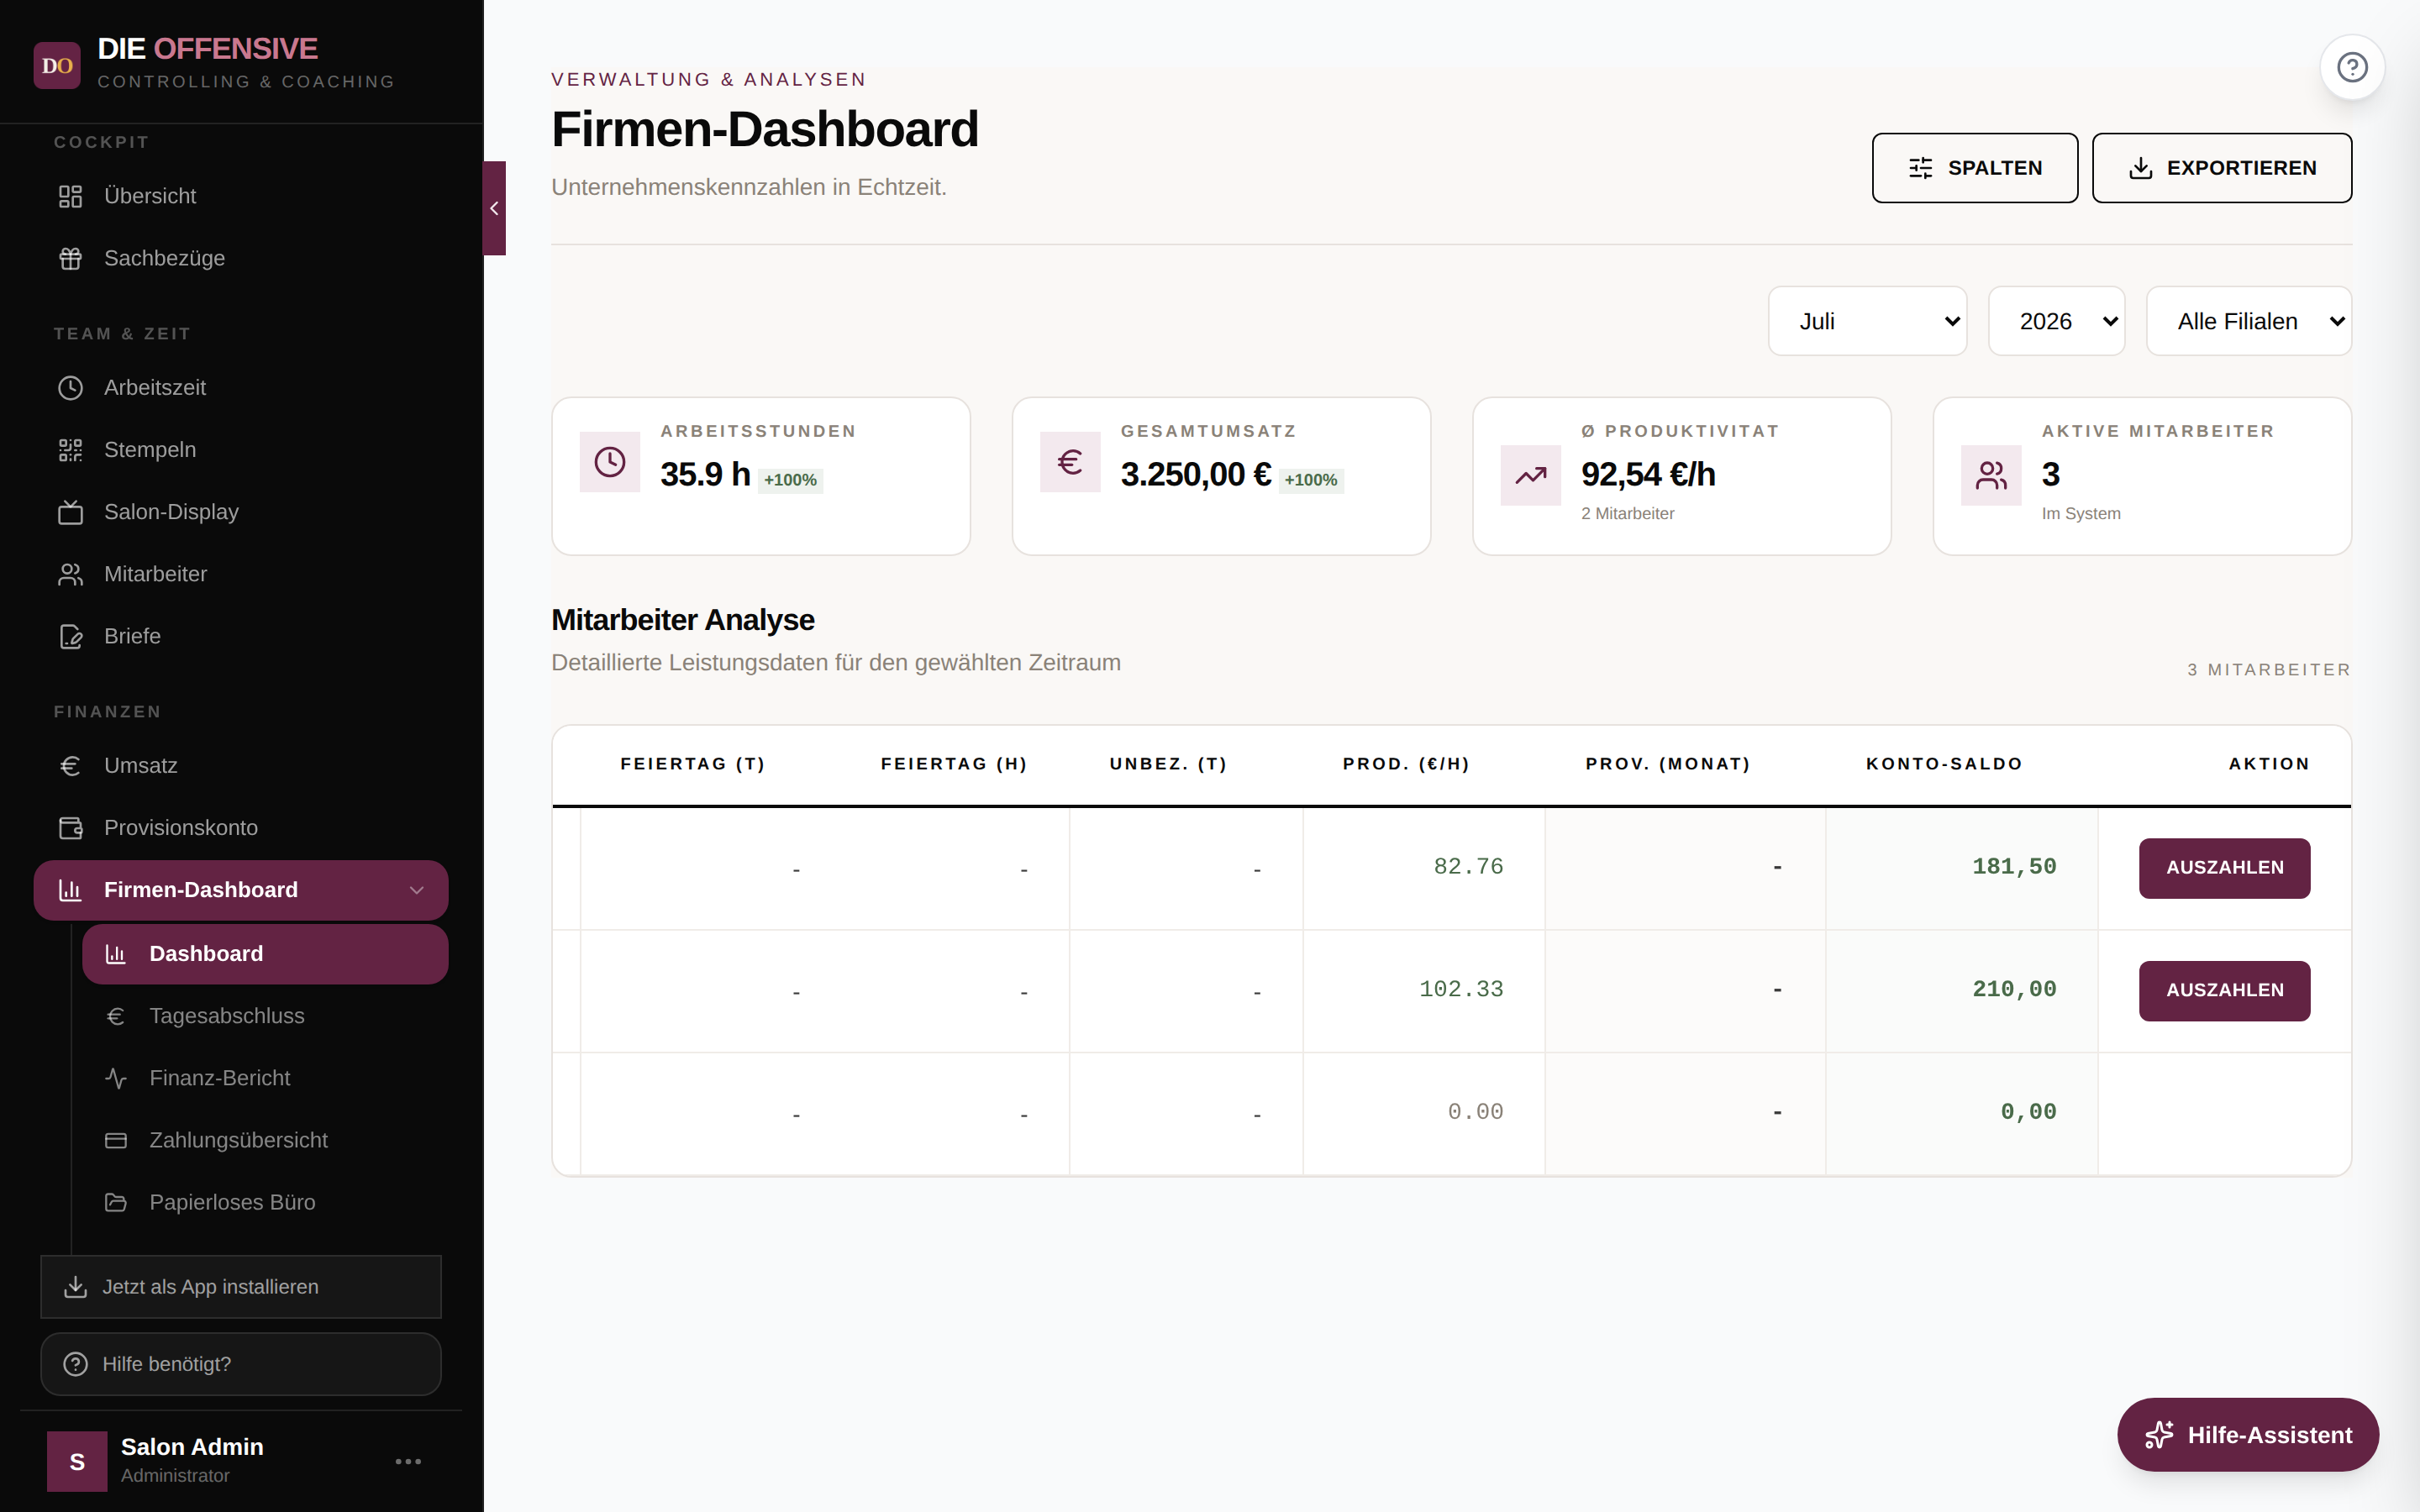This screenshot has width=2420, height=1512.
Task: Open Stempeln menu item
Action: point(240,450)
